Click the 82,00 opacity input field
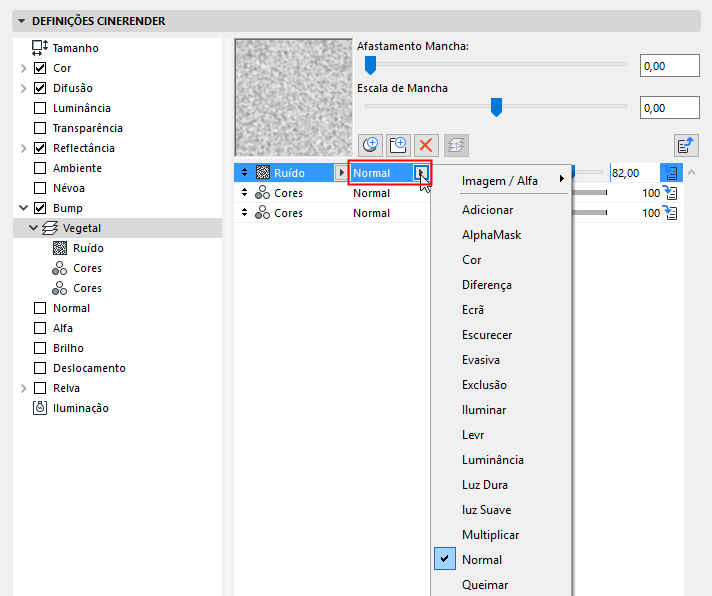The height and width of the screenshot is (596, 712). (x=635, y=172)
